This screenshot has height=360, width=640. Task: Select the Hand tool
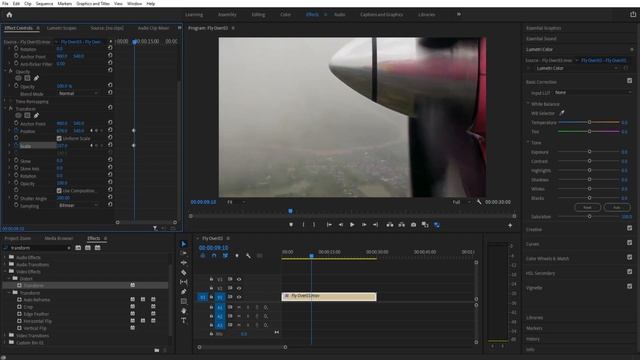coord(184,311)
